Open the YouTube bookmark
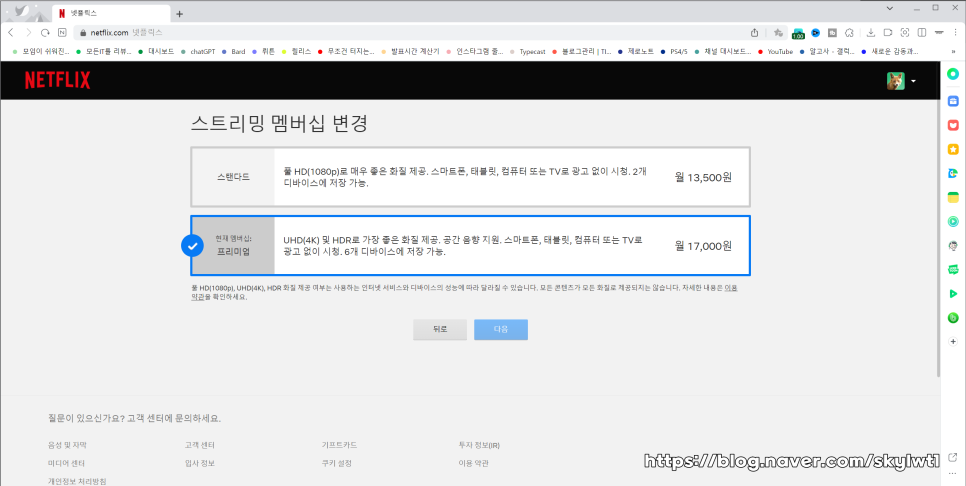Viewport: 966px width, 486px height. click(775, 52)
